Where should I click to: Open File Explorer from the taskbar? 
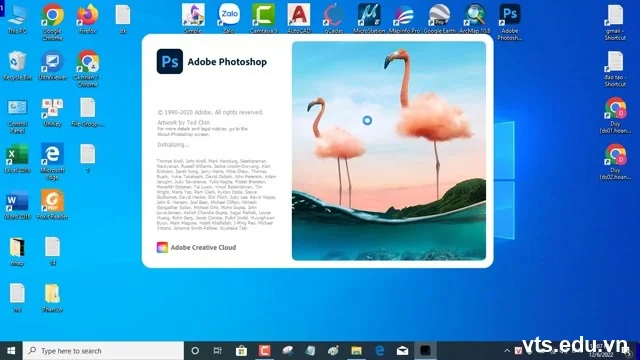click(356, 351)
